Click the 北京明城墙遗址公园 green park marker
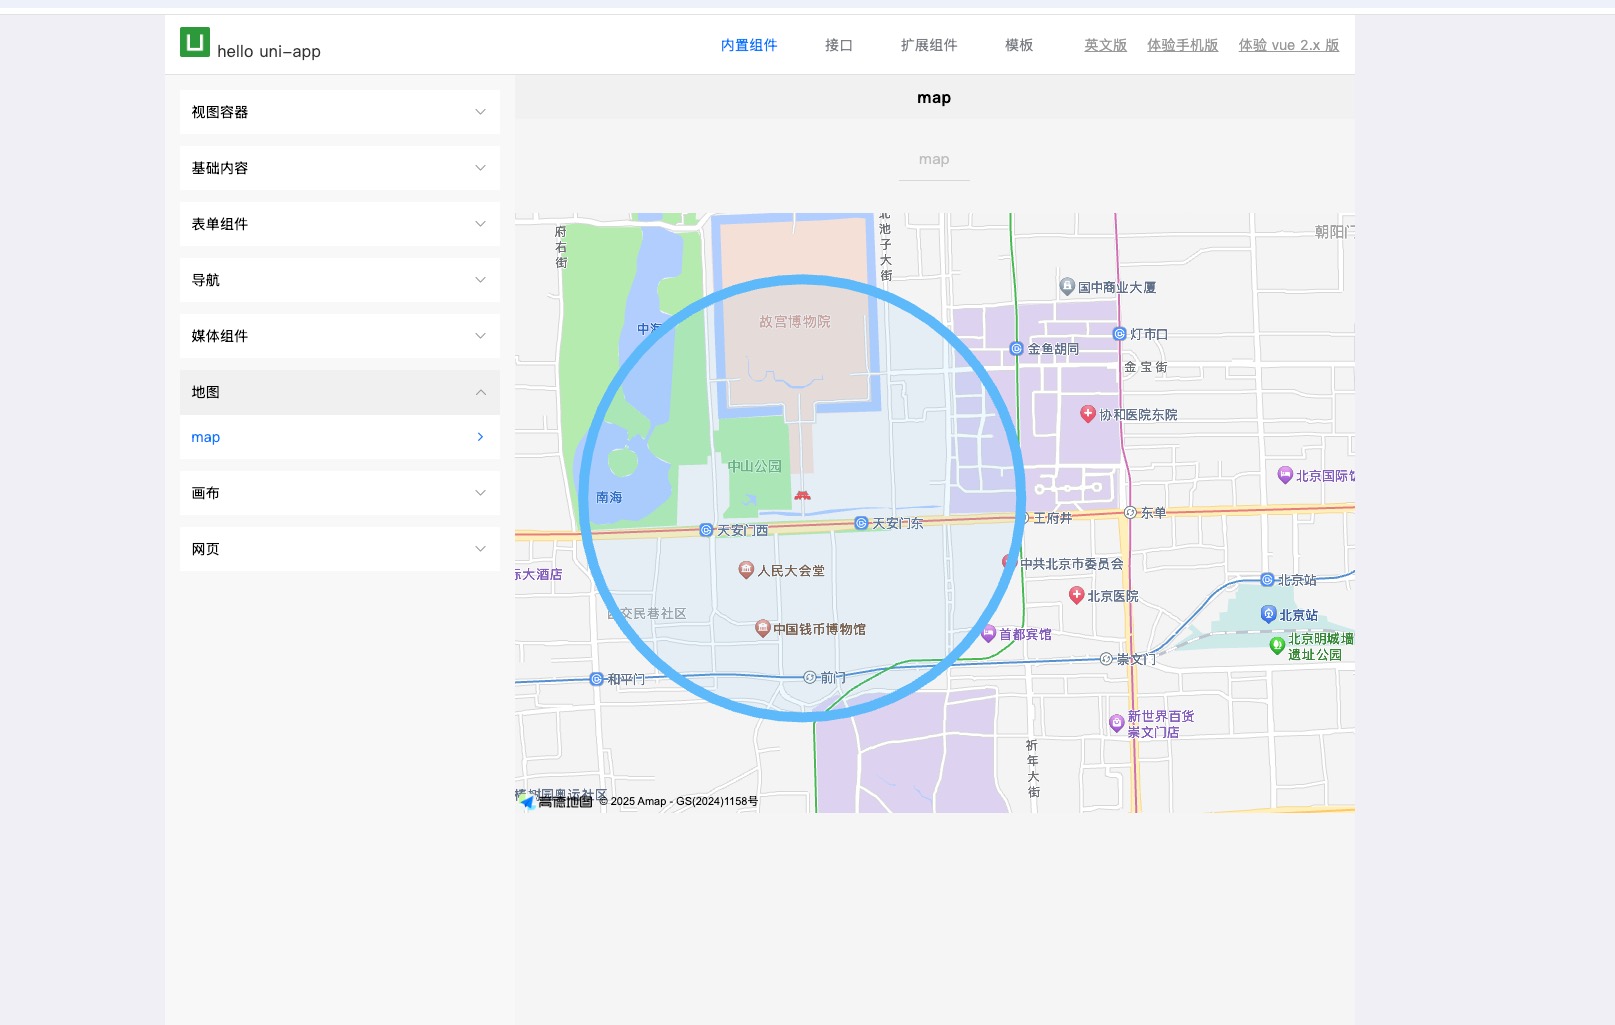 click(x=1277, y=646)
